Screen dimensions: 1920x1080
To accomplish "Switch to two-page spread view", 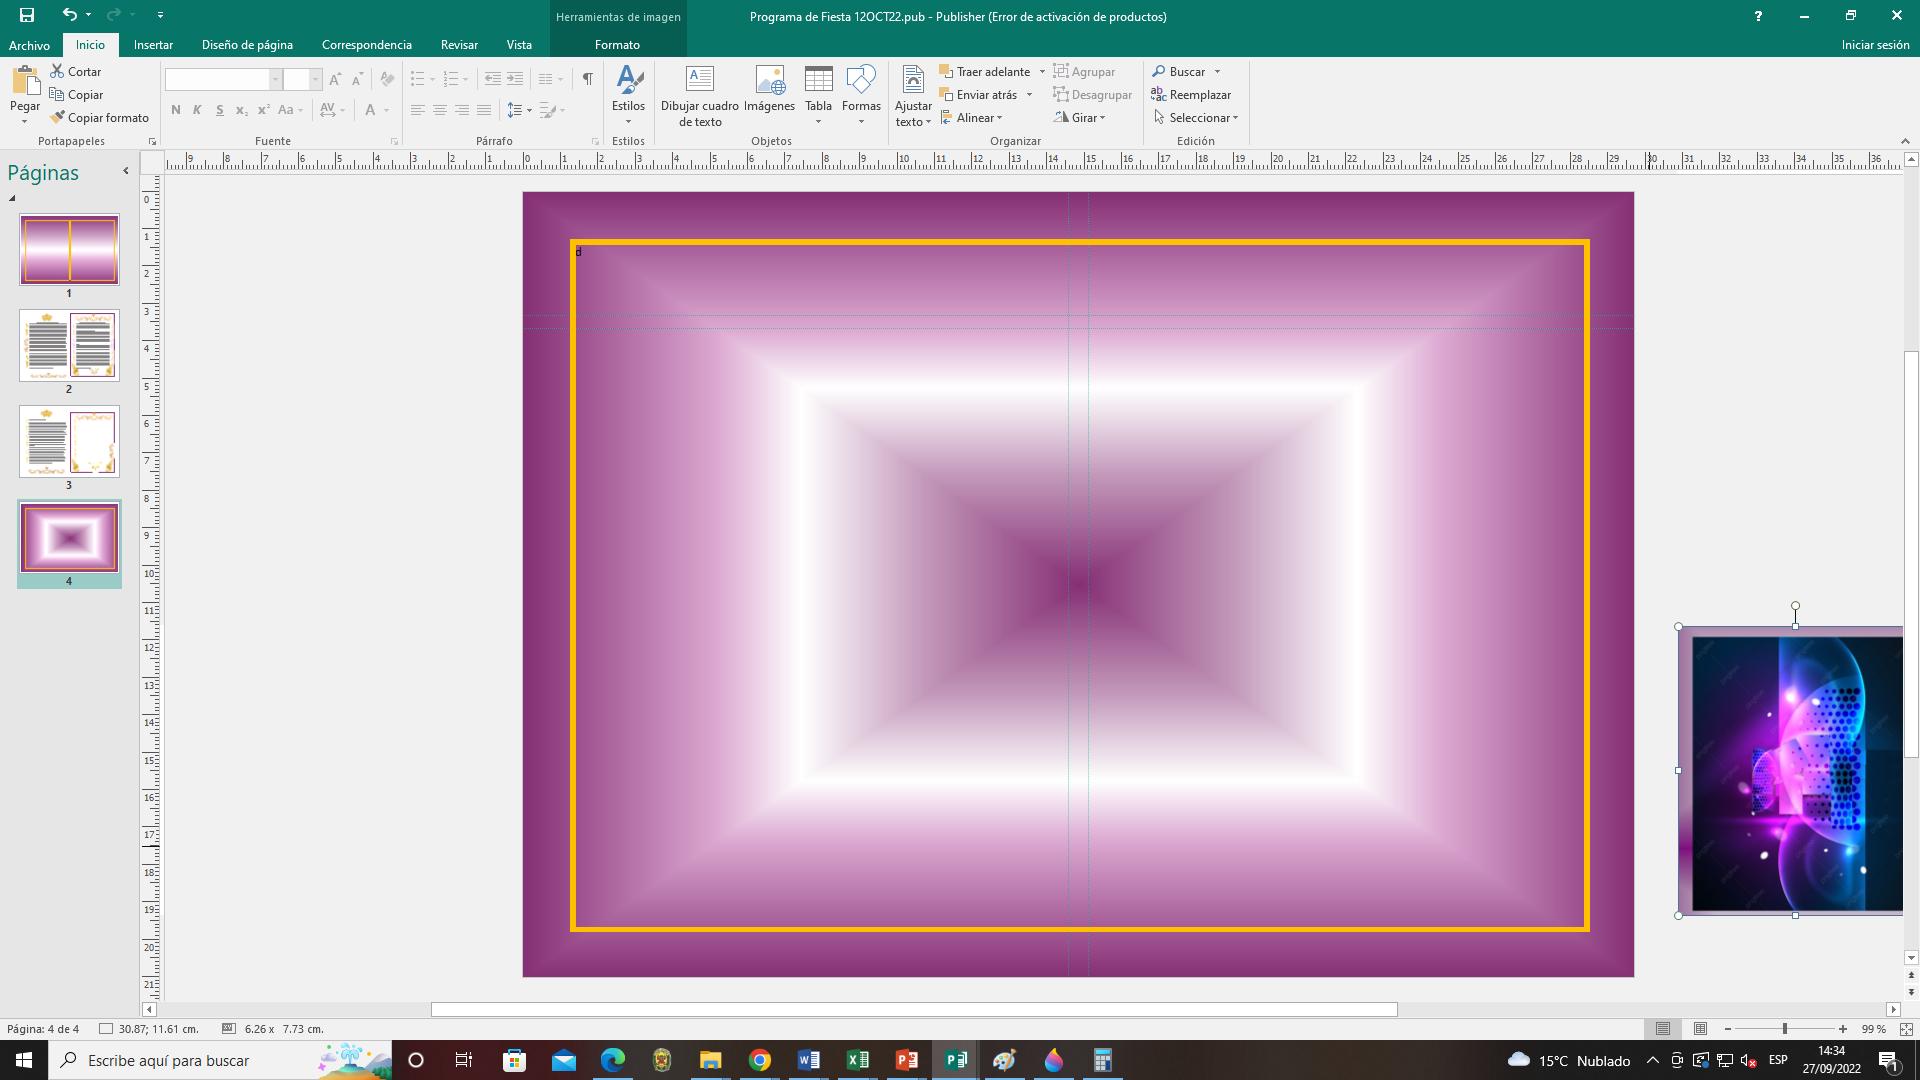I will pyautogui.click(x=1700, y=1028).
